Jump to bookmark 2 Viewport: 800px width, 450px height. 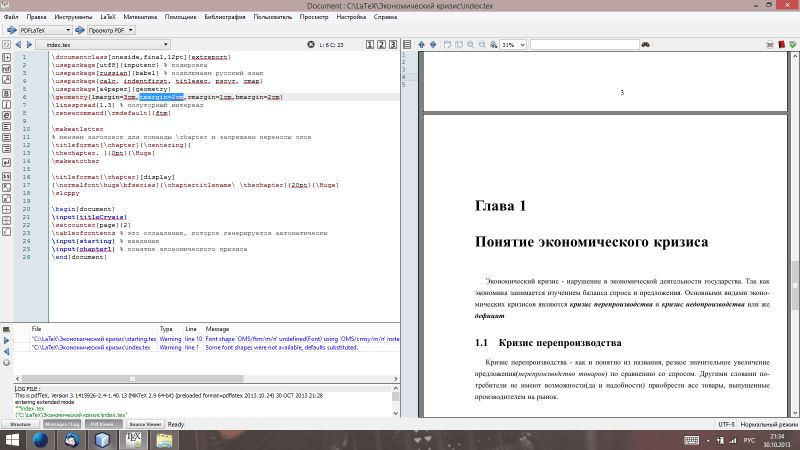381,44
